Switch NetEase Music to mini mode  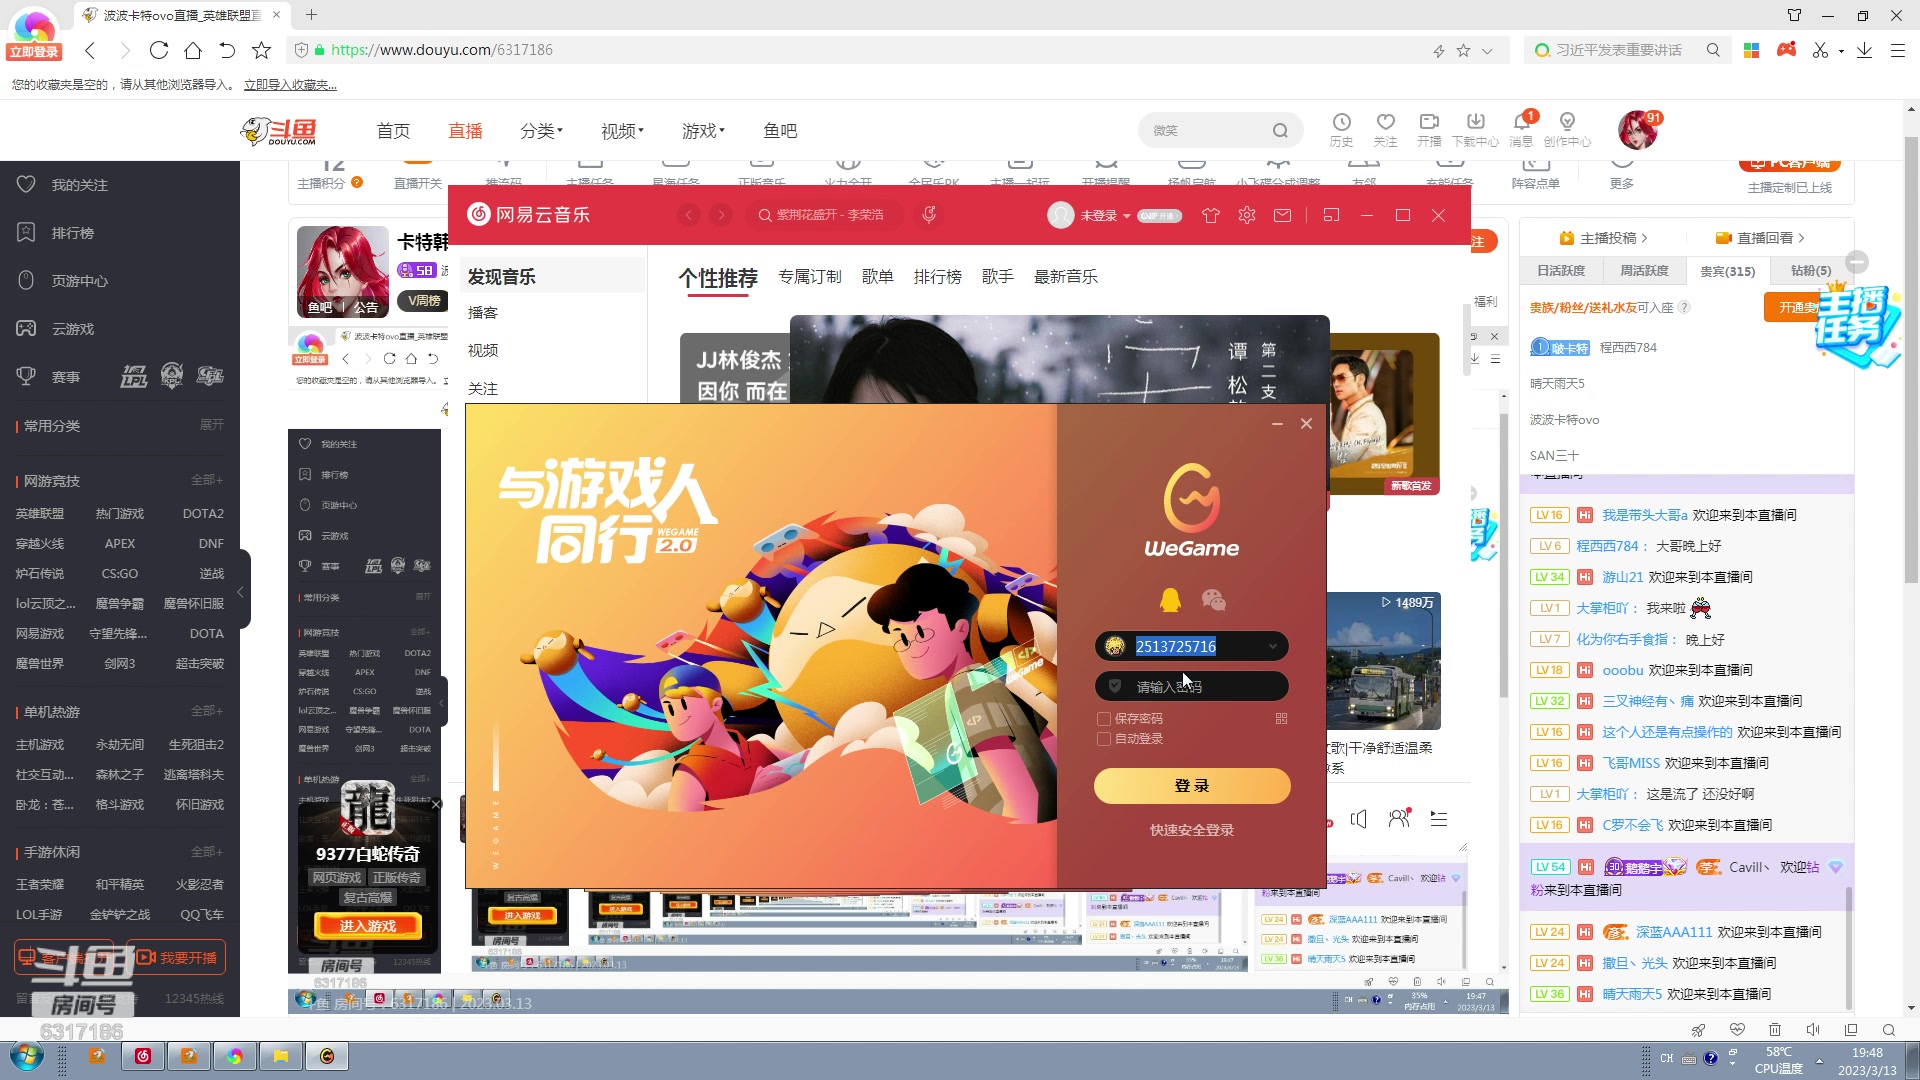(1331, 215)
